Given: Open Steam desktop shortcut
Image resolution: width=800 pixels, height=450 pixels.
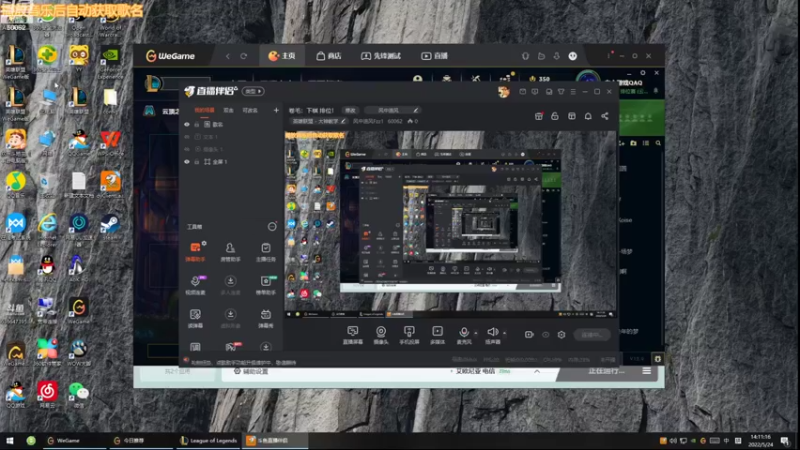Looking at the screenshot, I should click(x=110, y=226).
